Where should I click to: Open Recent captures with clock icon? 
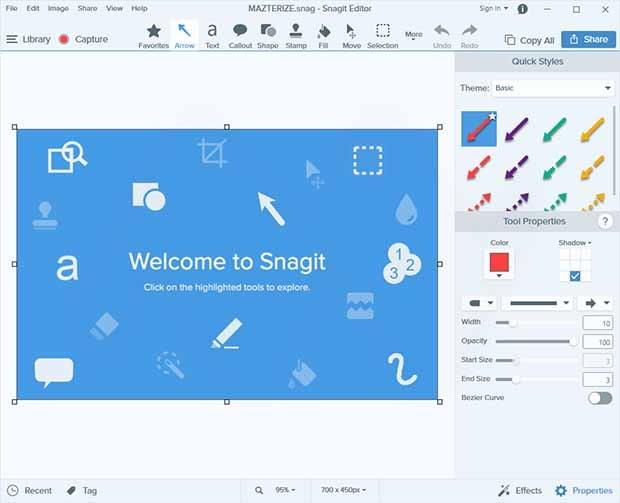pyautogui.click(x=13, y=490)
